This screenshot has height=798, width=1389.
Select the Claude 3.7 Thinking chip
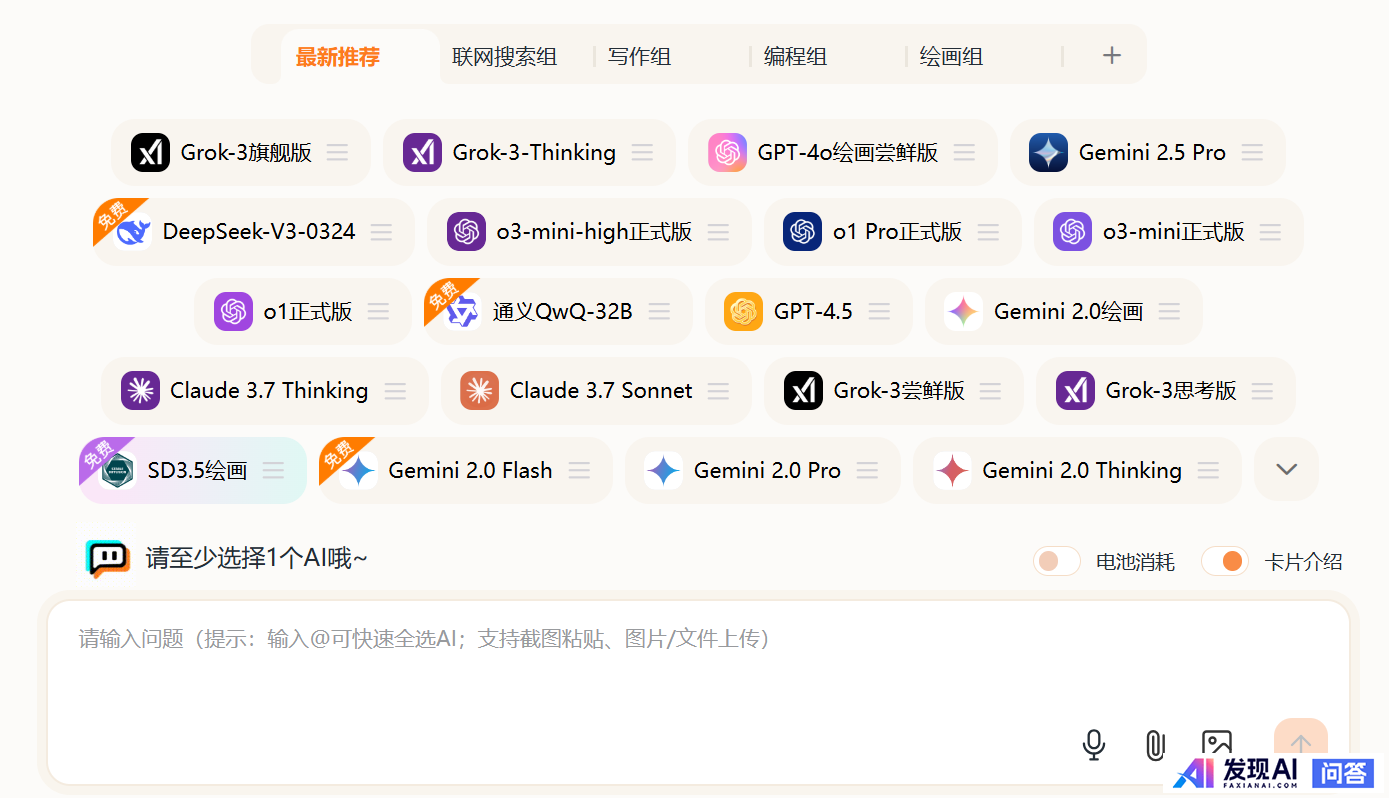(265, 391)
